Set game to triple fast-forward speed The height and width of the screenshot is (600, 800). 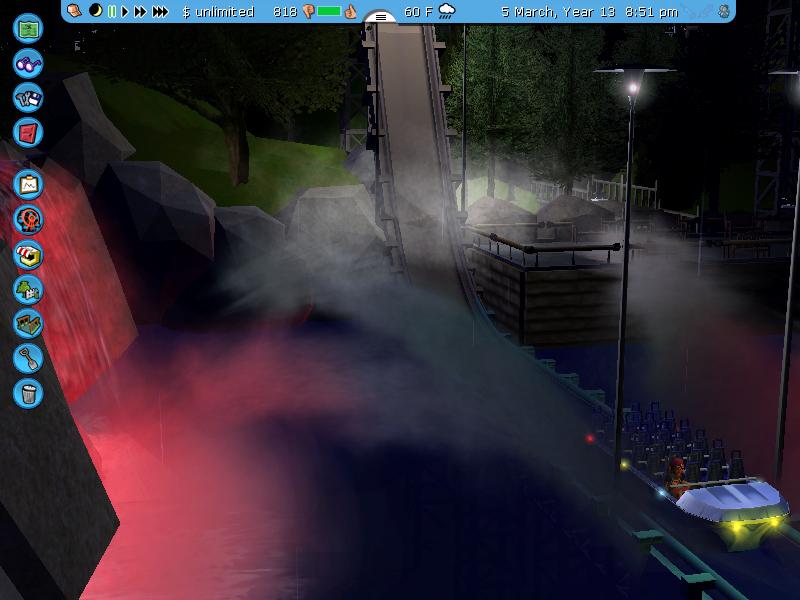[160, 11]
